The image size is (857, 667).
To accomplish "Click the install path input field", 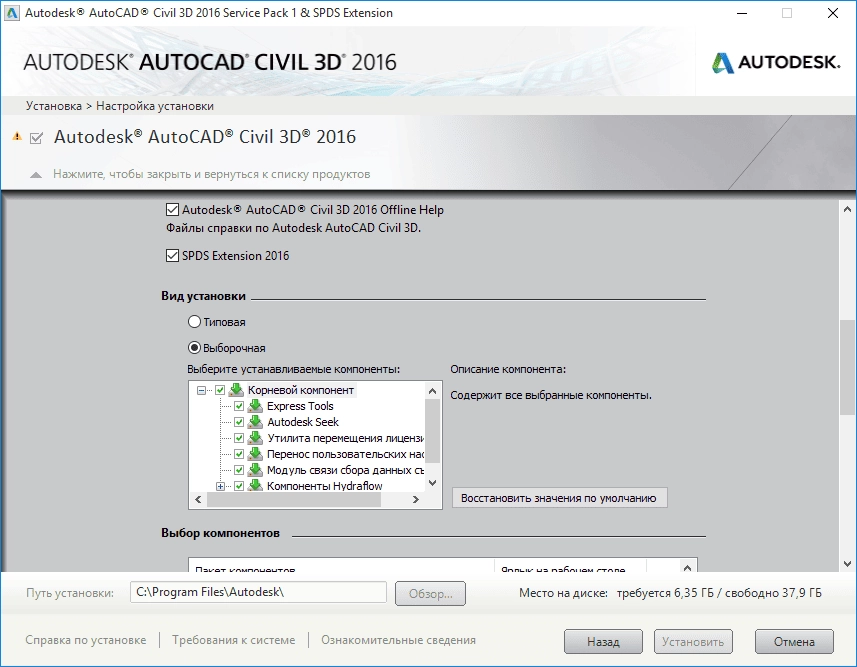I will pyautogui.click(x=259, y=592).
